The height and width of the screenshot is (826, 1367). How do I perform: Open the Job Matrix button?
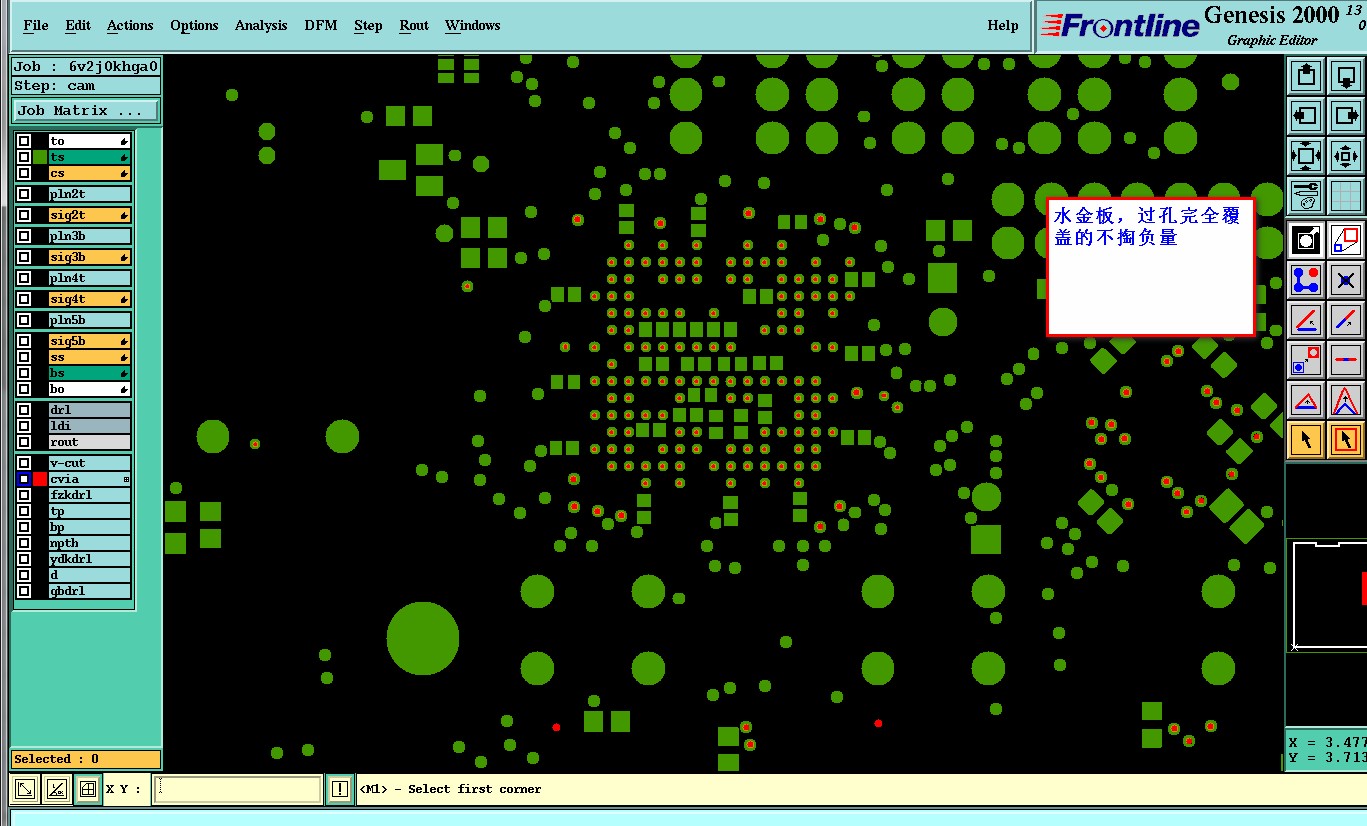coord(86,110)
